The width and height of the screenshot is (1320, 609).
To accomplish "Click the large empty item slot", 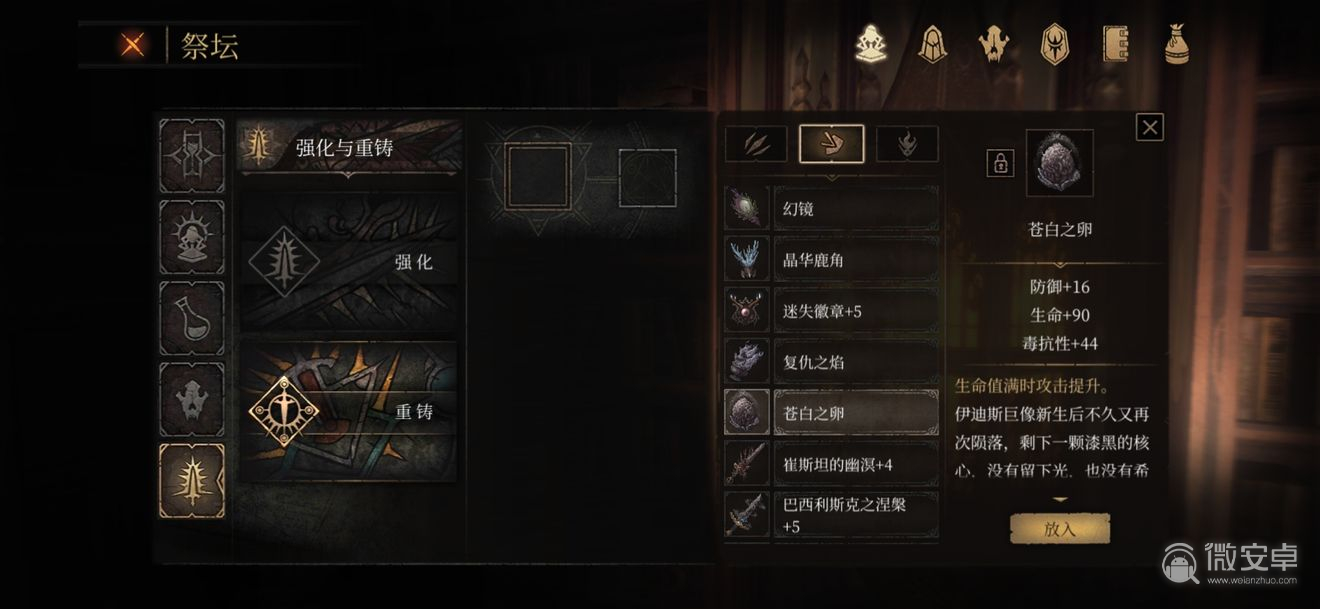I will [x=538, y=177].
